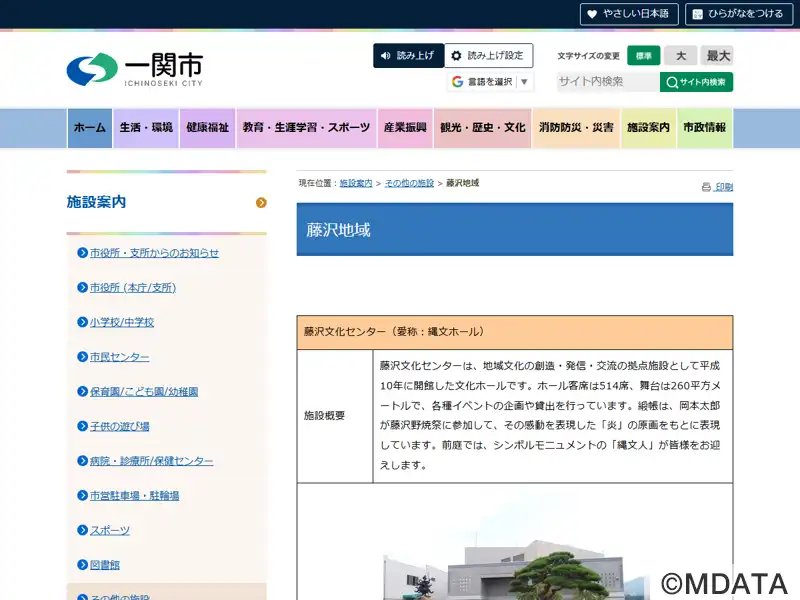Open the 観光・歴史・文化 menu tab

point(482,128)
